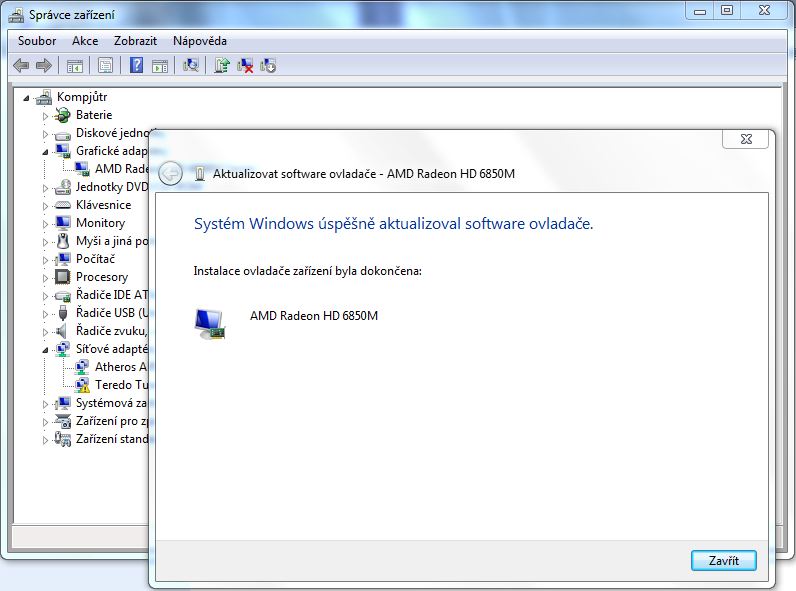Image resolution: width=796 pixels, height=591 pixels.
Task: Click the Uninstall device red X icon
Action: [245, 66]
